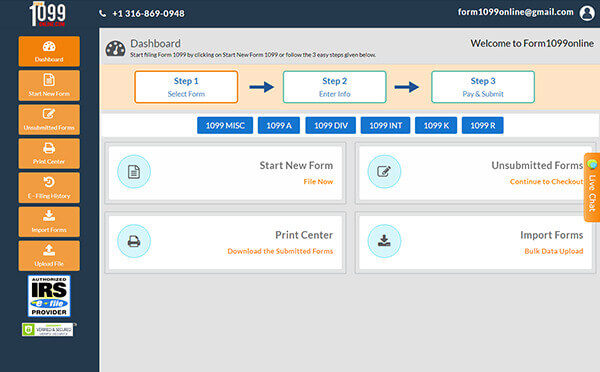The height and width of the screenshot is (372, 600).
Task: Click the form1099online@gmail.com account email
Action: pyautogui.click(x=515, y=12)
